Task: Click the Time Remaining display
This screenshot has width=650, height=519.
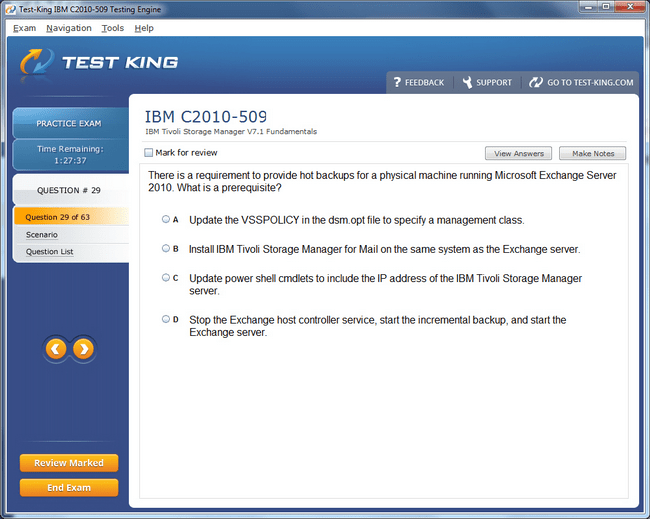Action: (70, 155)
